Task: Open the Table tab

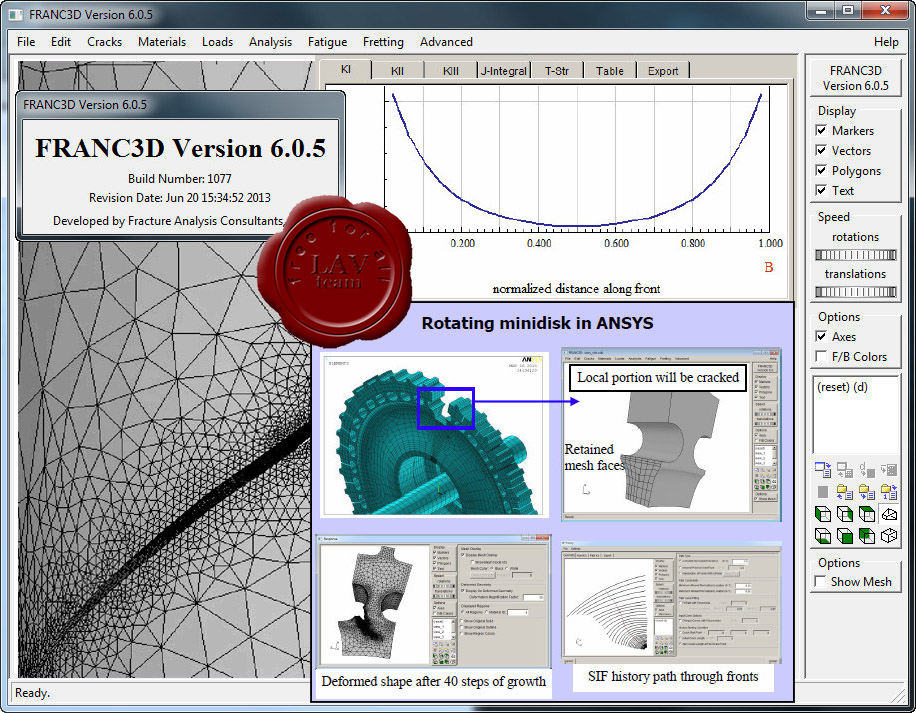Action: 609,71
